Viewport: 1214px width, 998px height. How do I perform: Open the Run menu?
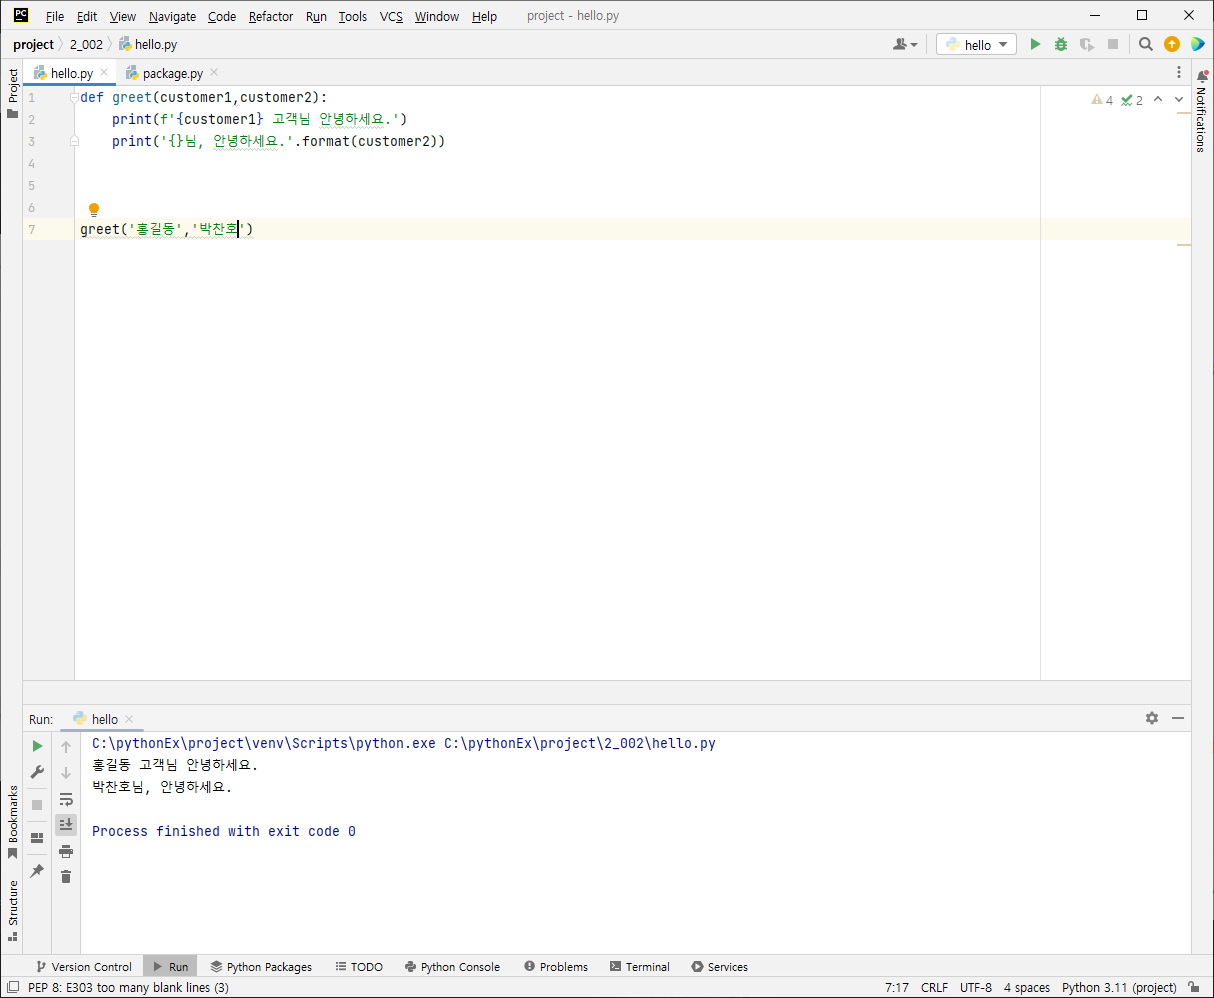316,16
